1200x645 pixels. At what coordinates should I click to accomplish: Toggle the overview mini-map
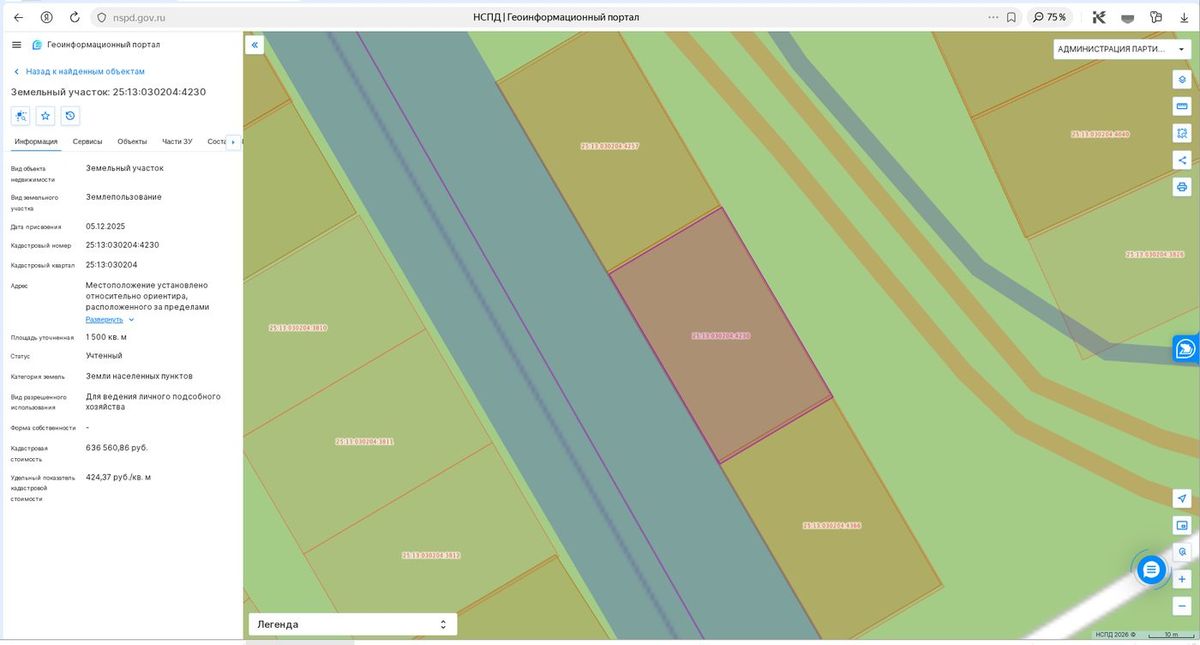coord(1181,525)
